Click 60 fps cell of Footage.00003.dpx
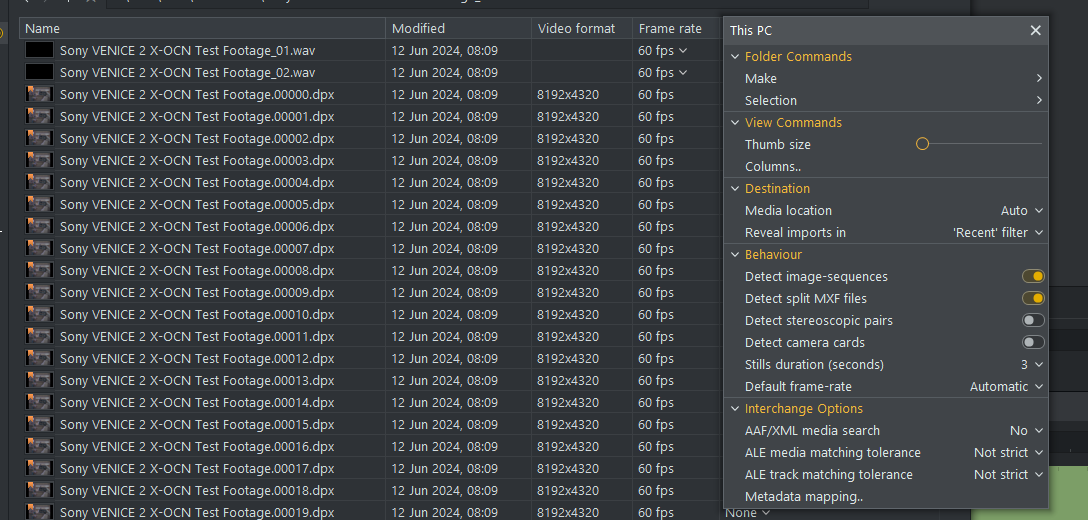Screen dimensions: 1088x520 [656, 160]
